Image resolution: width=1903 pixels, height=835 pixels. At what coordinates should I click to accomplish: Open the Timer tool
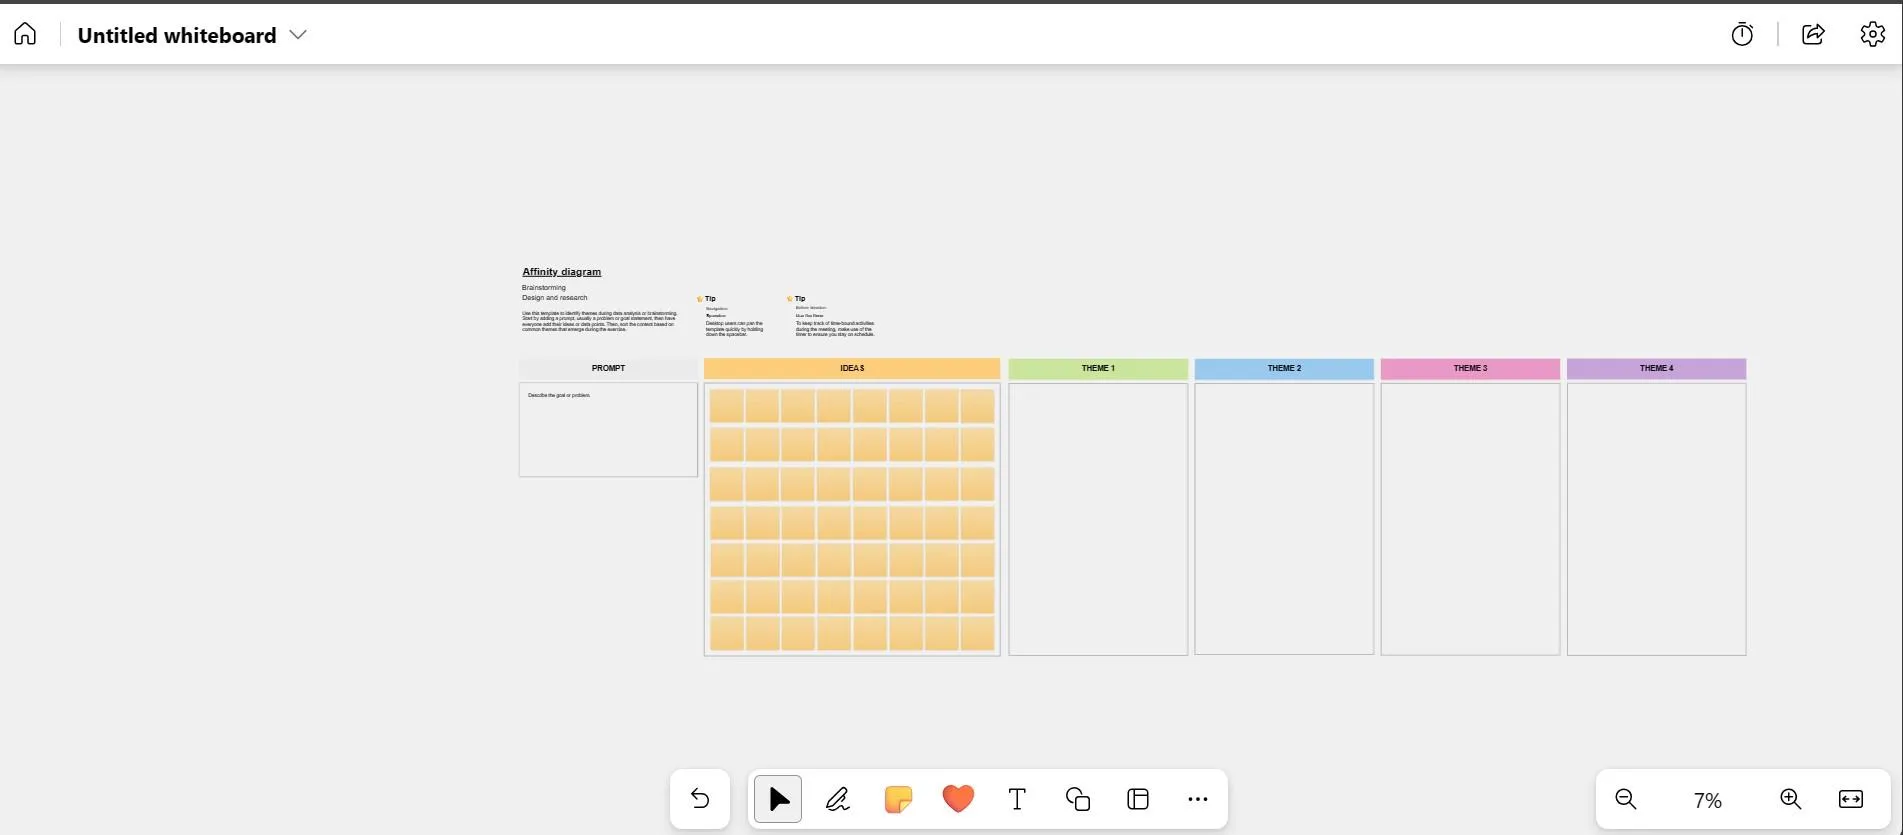[x=1742, y=34]
